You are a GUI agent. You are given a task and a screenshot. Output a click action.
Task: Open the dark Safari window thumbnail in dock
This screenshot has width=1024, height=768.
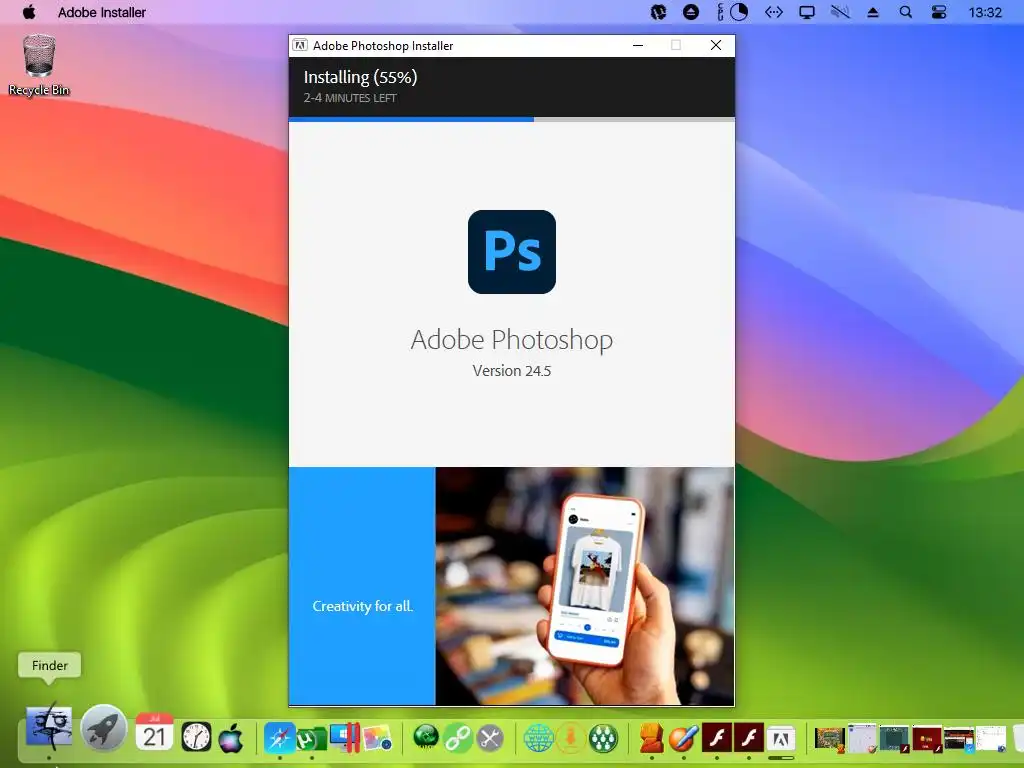pos(959,739)
